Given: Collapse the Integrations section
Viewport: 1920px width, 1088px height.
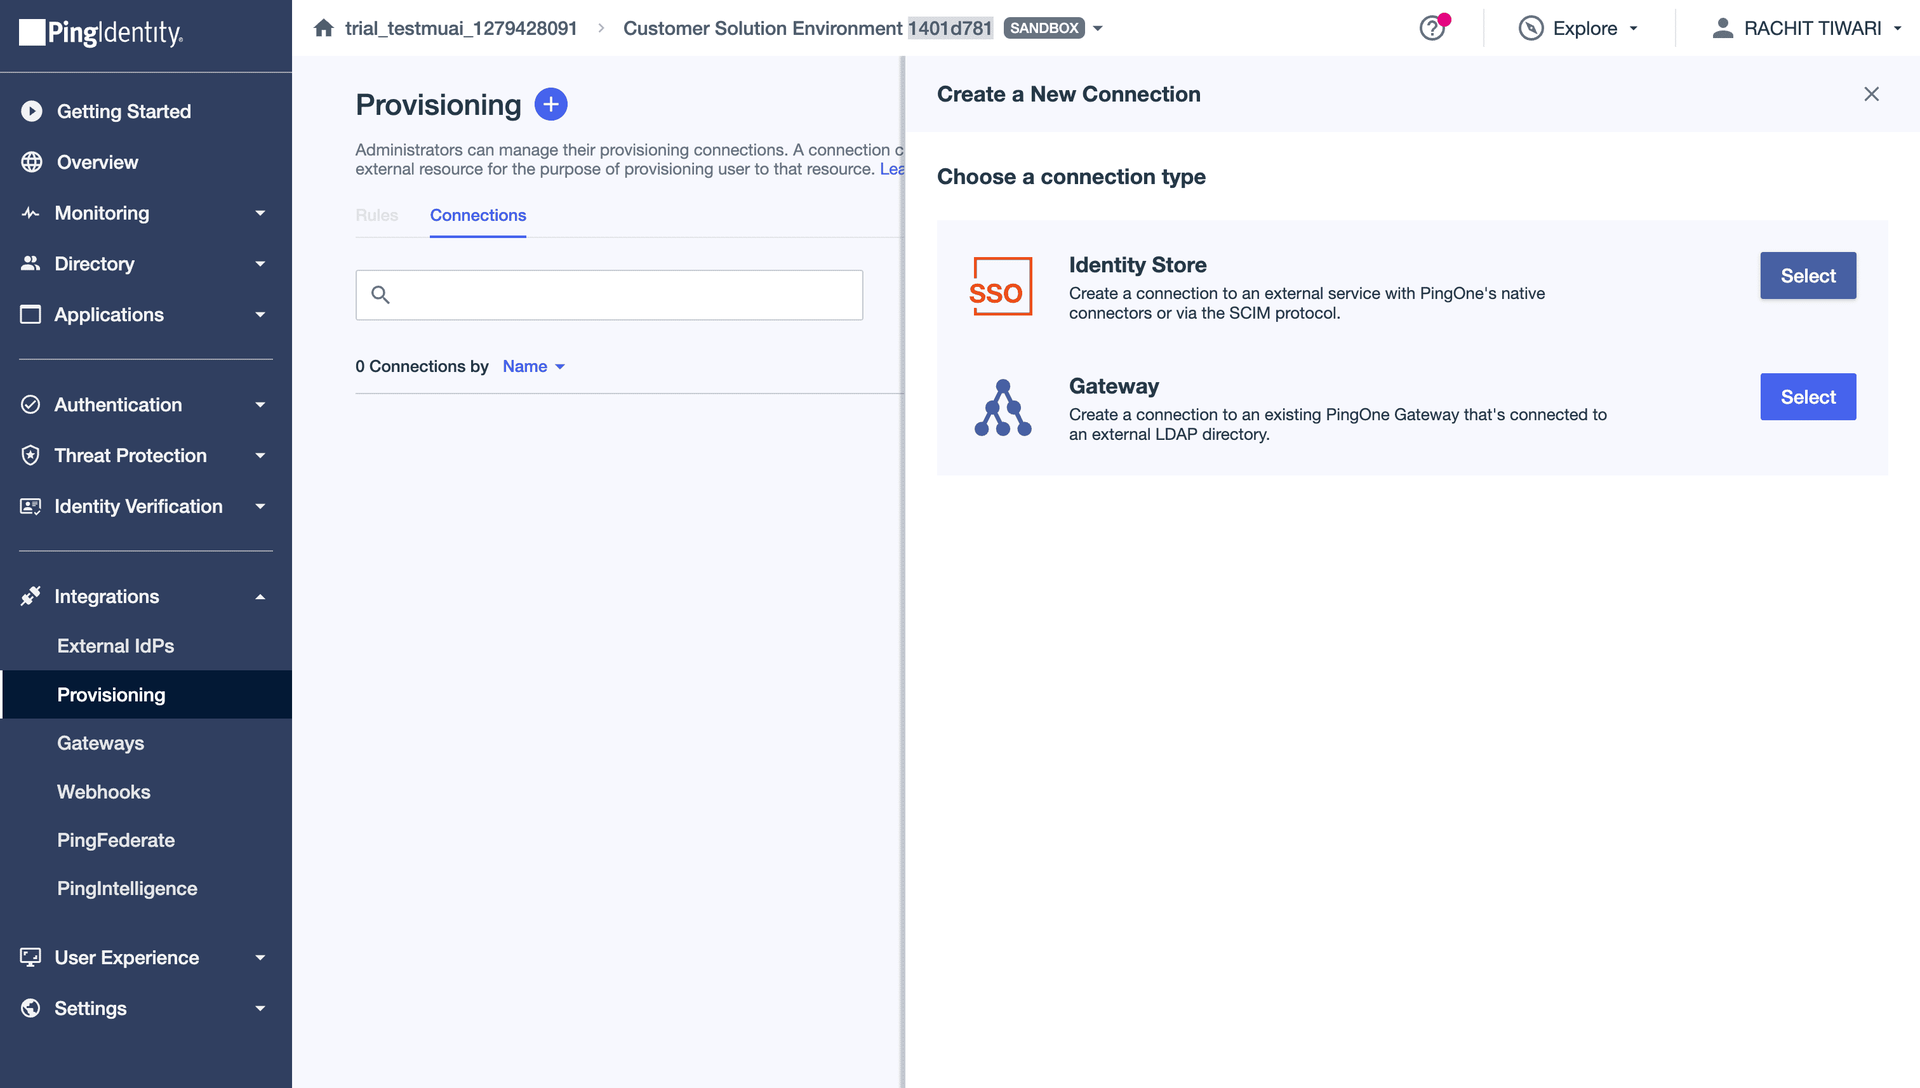Looking at the screenshot, I should pyautogui.click(x=259, y=596).
